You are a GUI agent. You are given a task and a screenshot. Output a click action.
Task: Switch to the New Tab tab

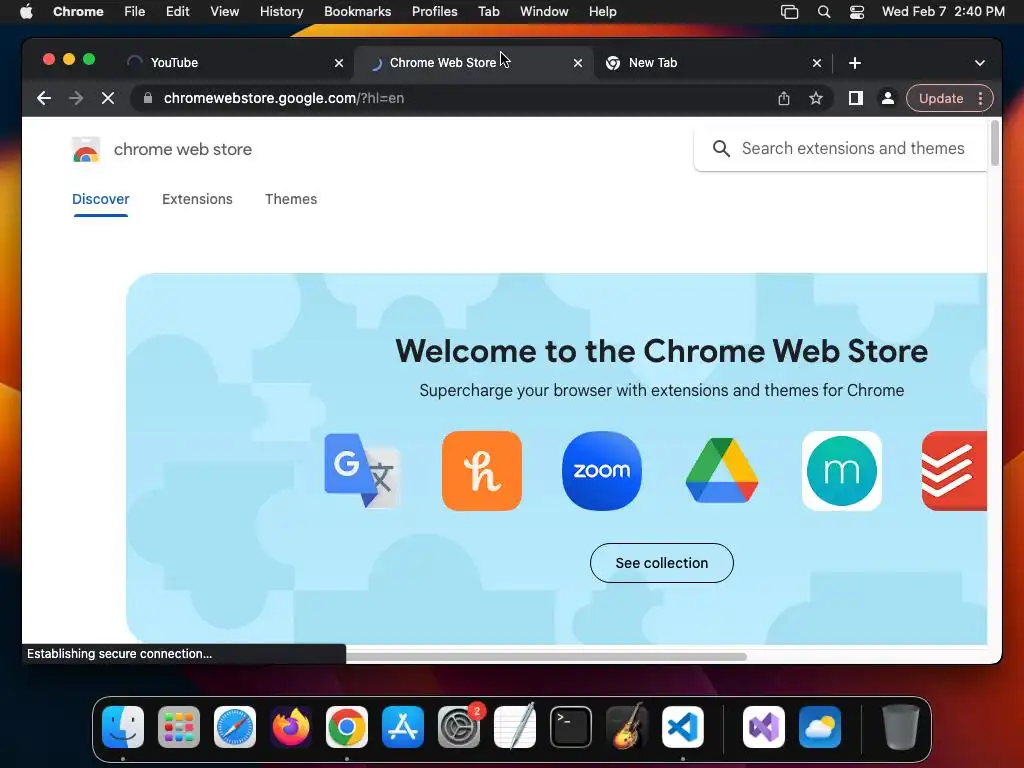(711, 63)
